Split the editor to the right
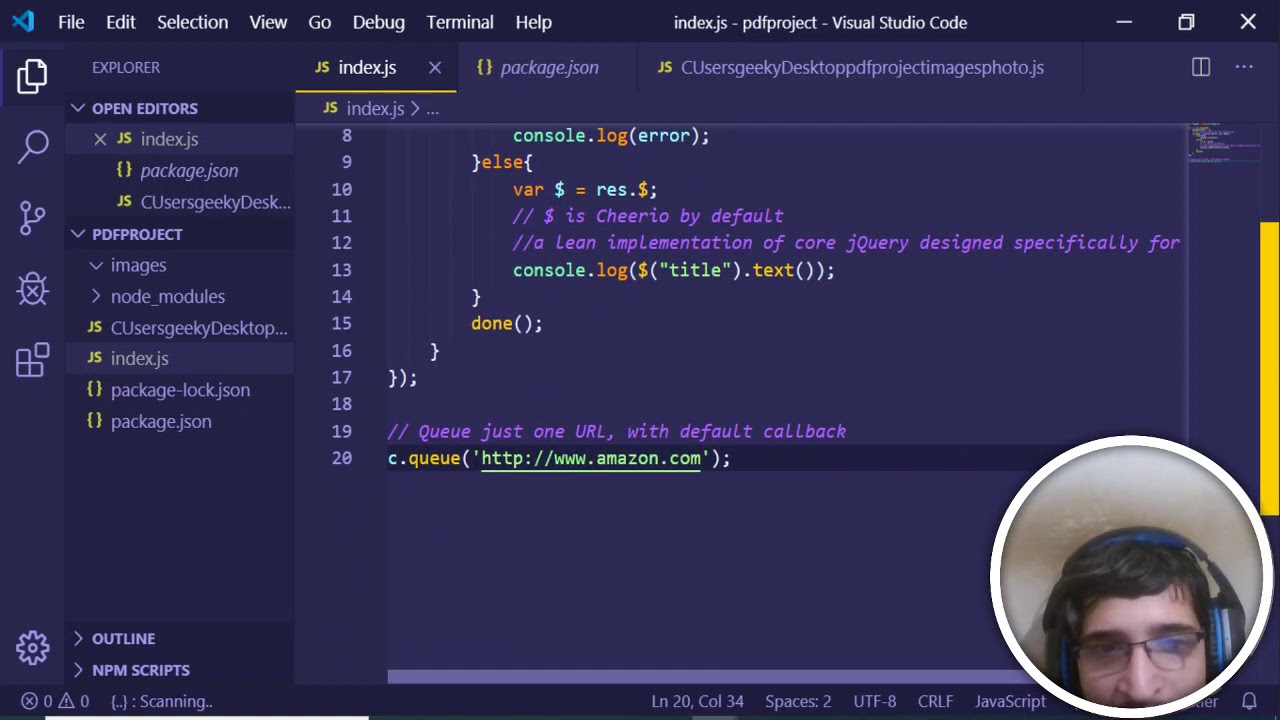1280x720 pixels. point(1201,67)
